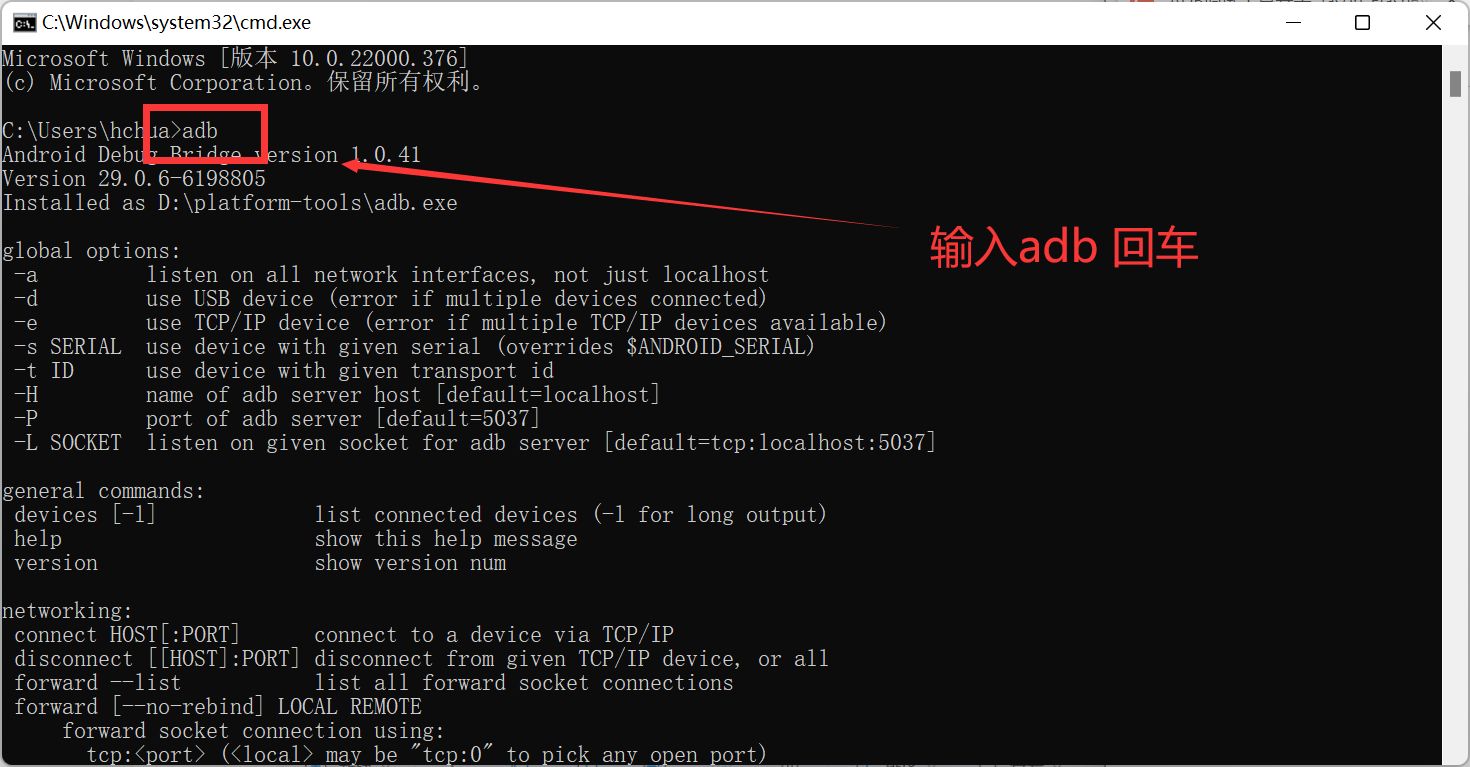Screen dimensions: 1470x767
Task: Click the forward --list command entry
Action: [x=98, y=683]
